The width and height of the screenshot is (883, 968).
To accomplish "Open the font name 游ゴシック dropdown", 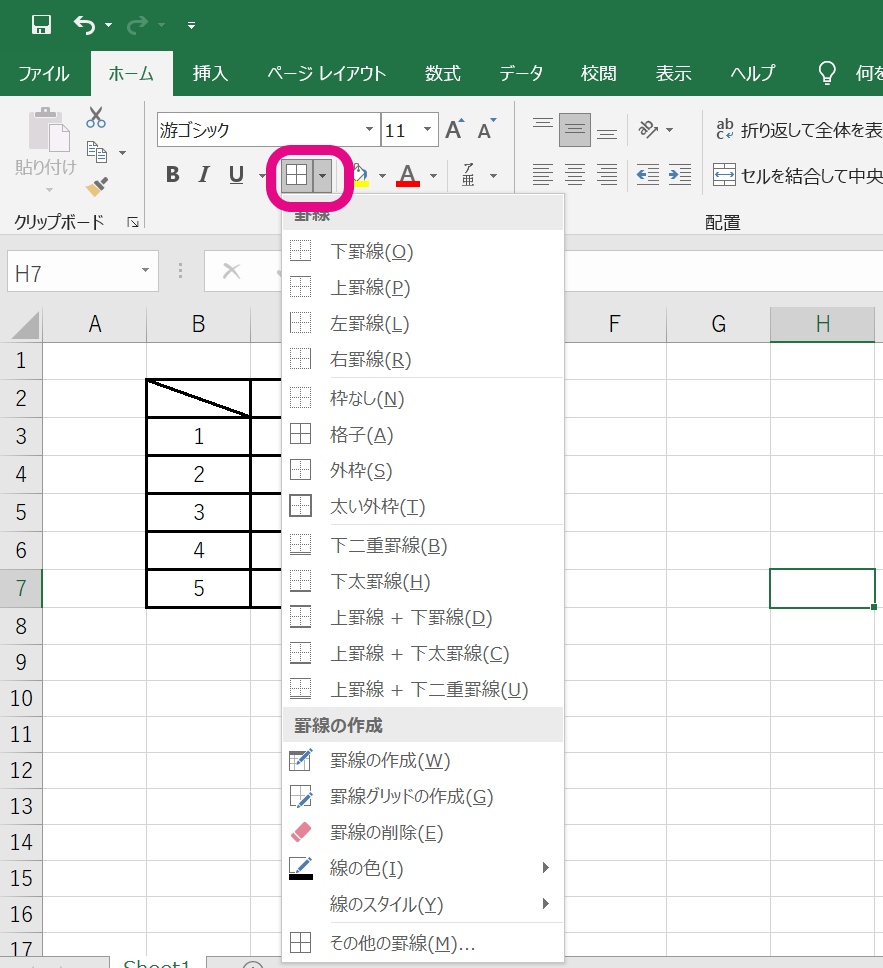I will (x=369, y=130).
